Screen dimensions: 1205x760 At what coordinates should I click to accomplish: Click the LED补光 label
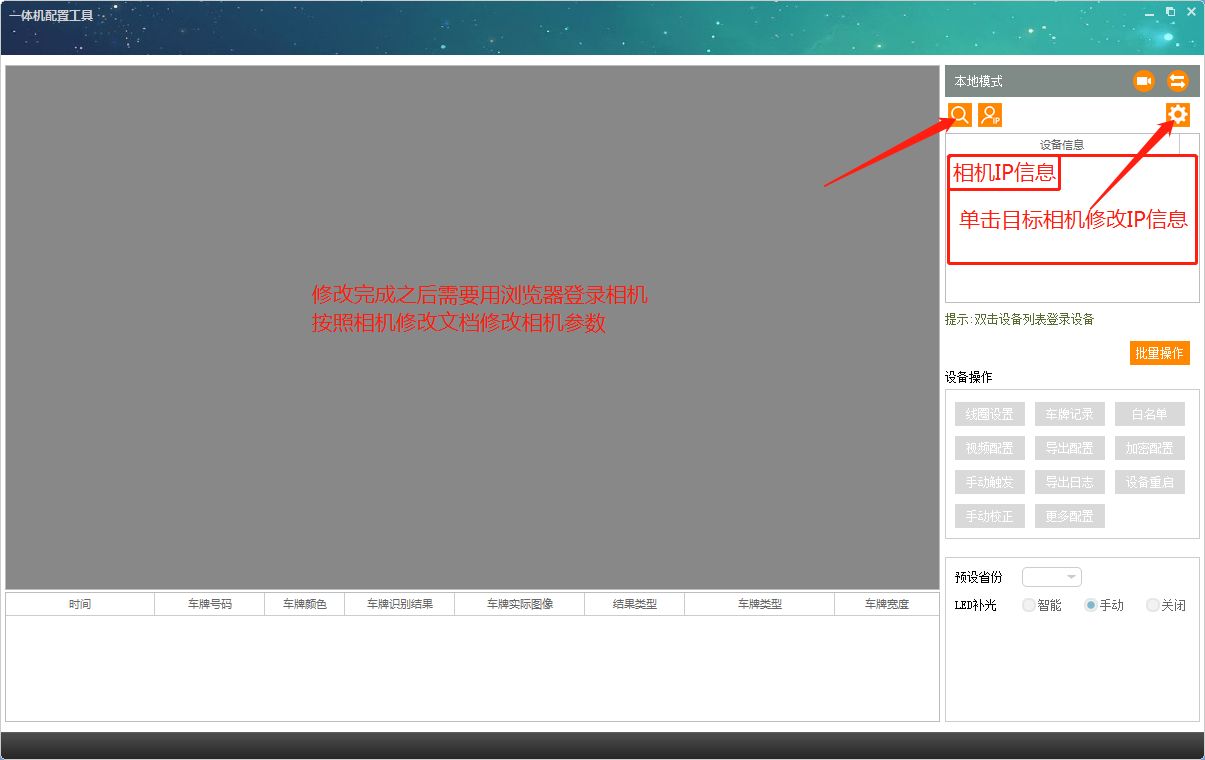(x=976, y=605)
